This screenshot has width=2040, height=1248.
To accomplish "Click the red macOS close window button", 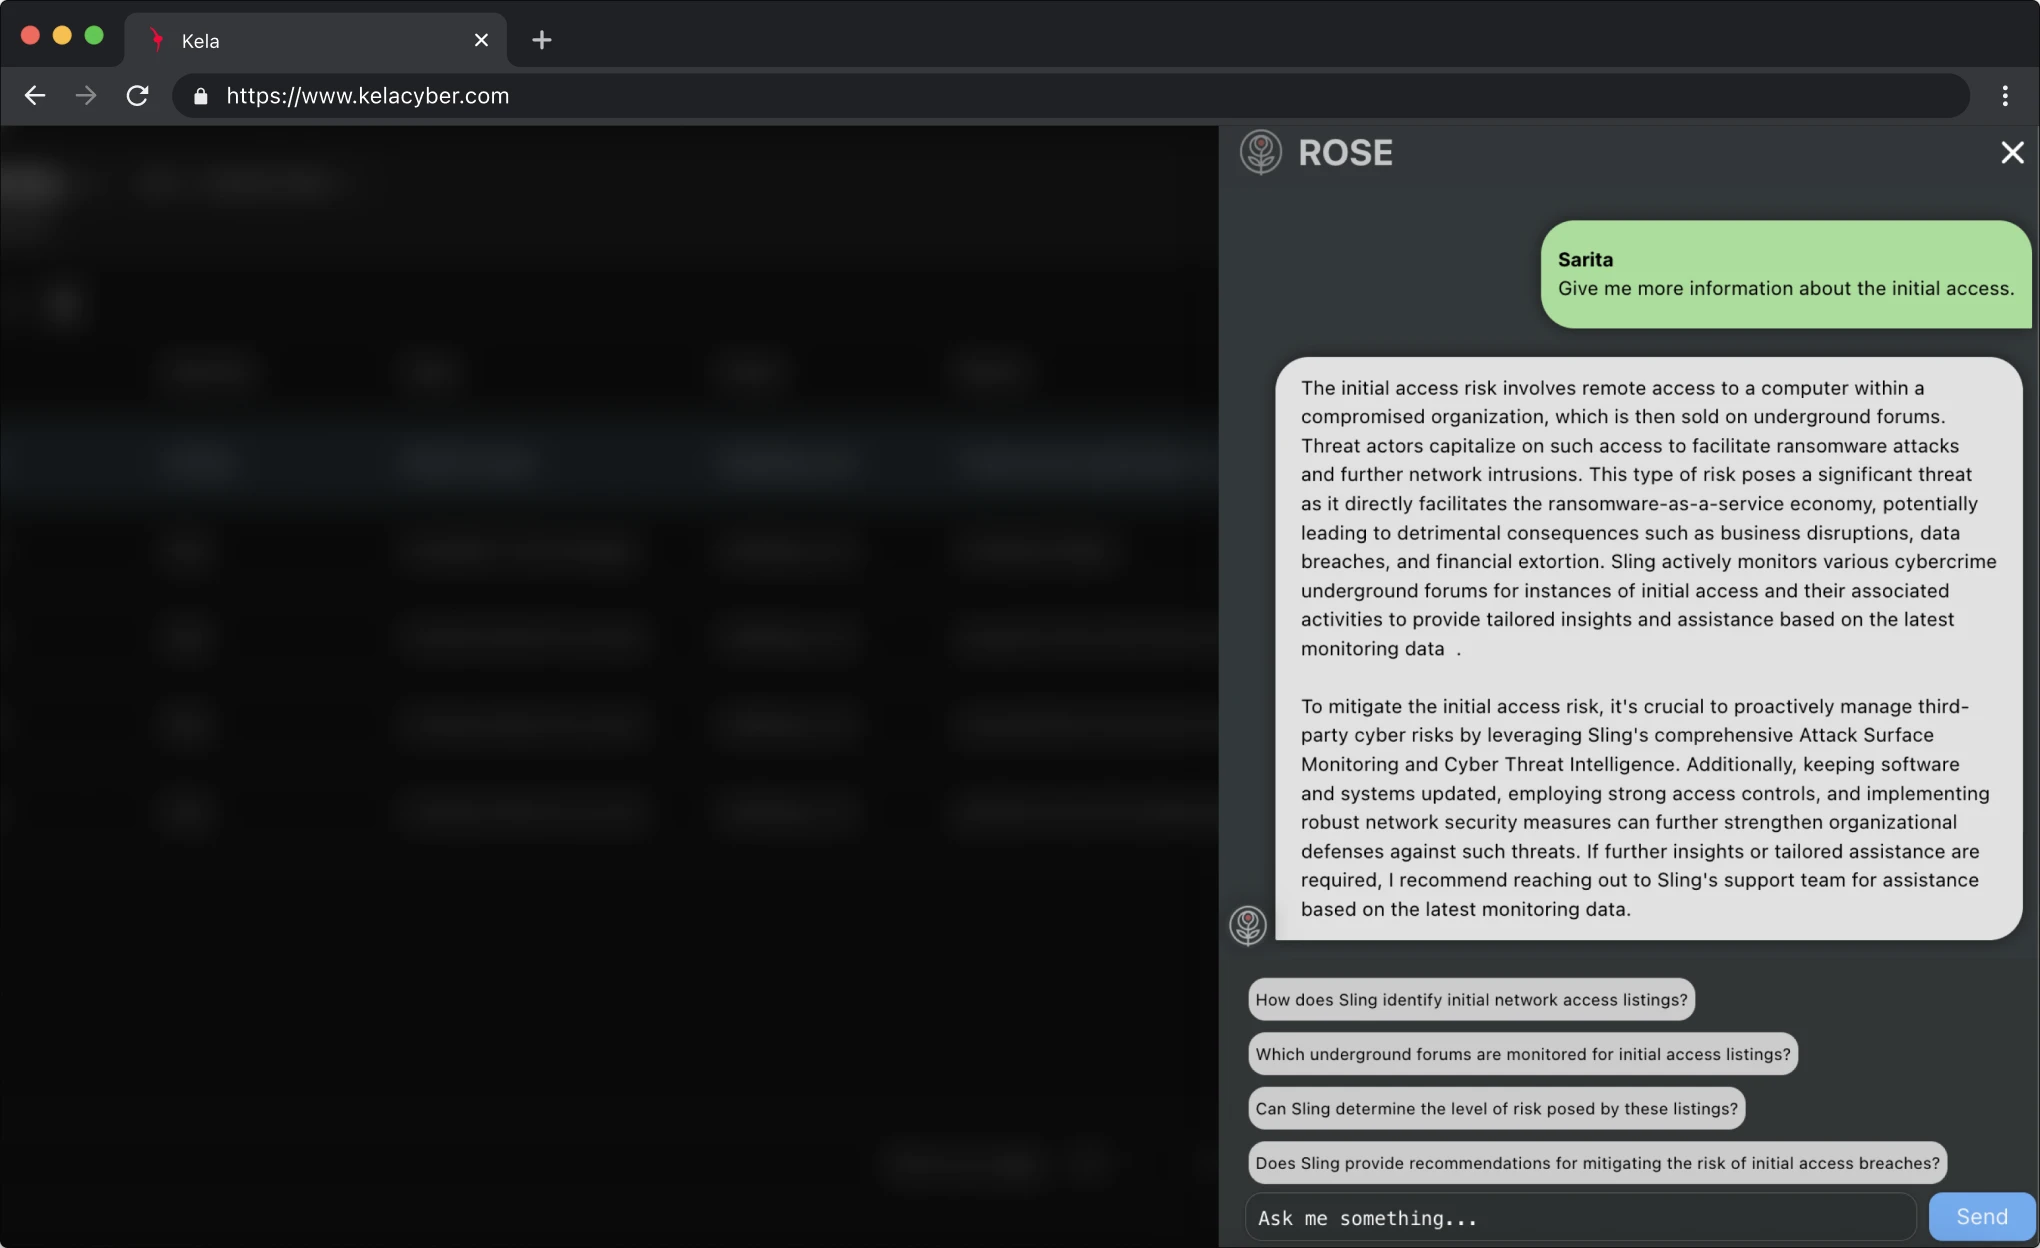I will click(x=30, y=36).
